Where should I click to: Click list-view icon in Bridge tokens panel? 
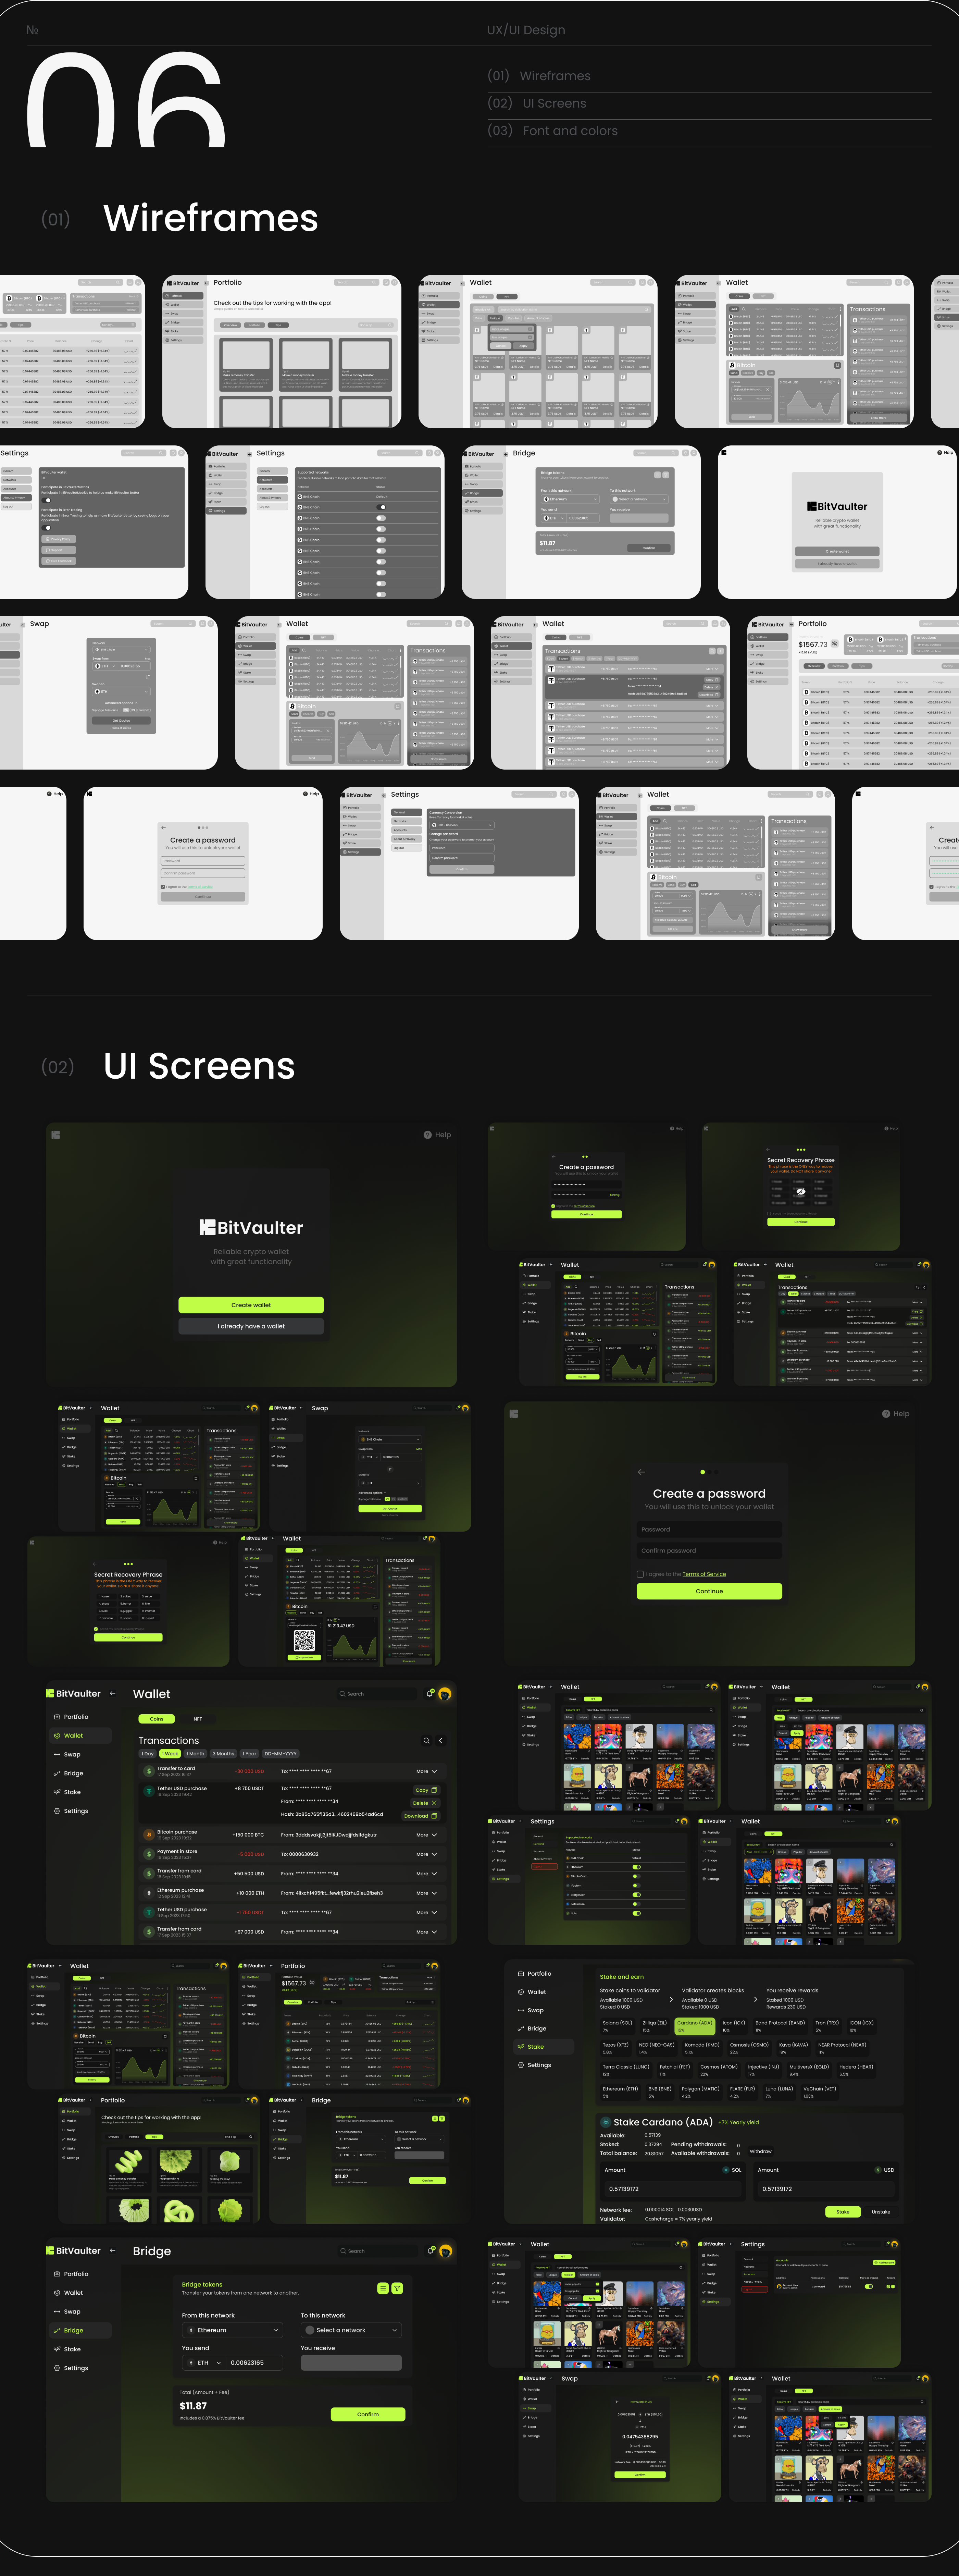coord(383,2288)
